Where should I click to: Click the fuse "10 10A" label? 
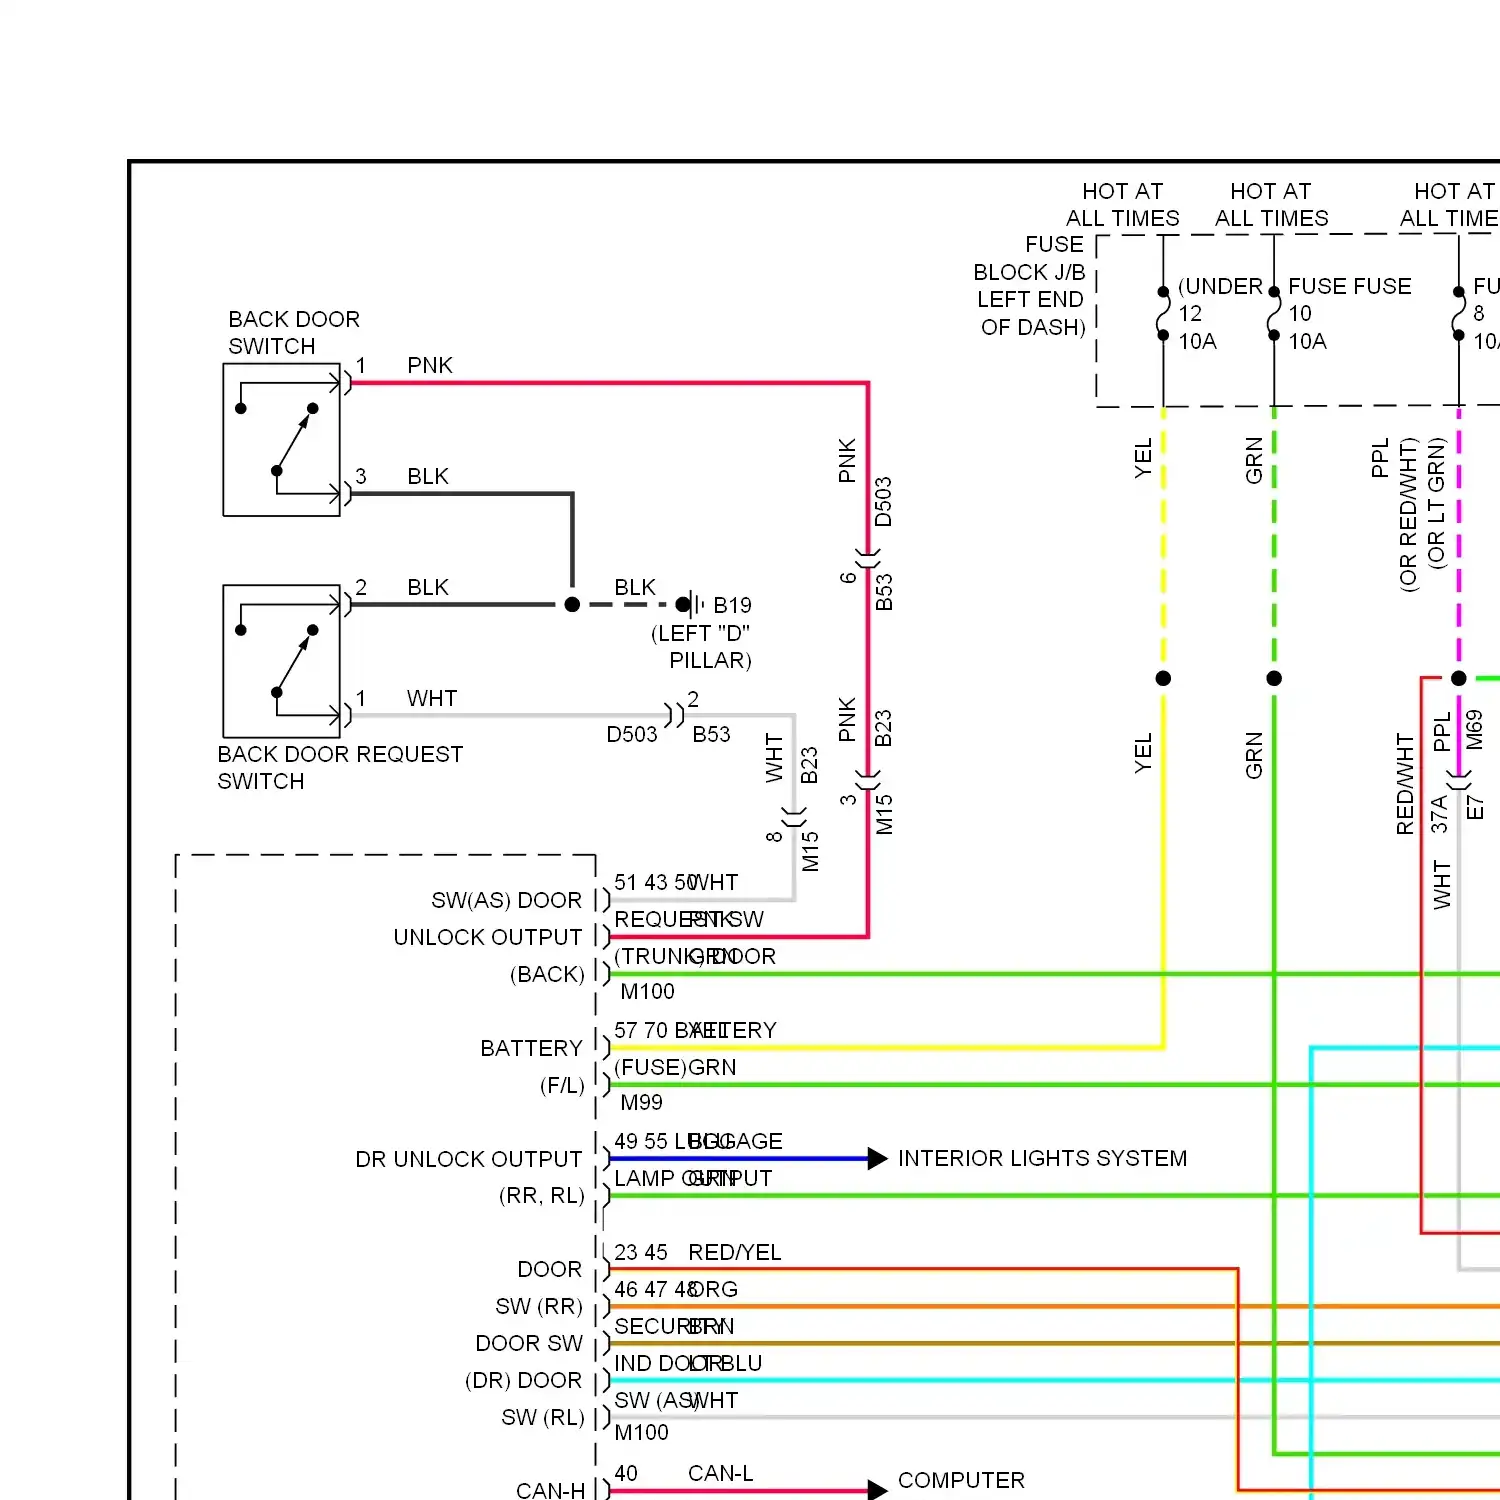1307,327
